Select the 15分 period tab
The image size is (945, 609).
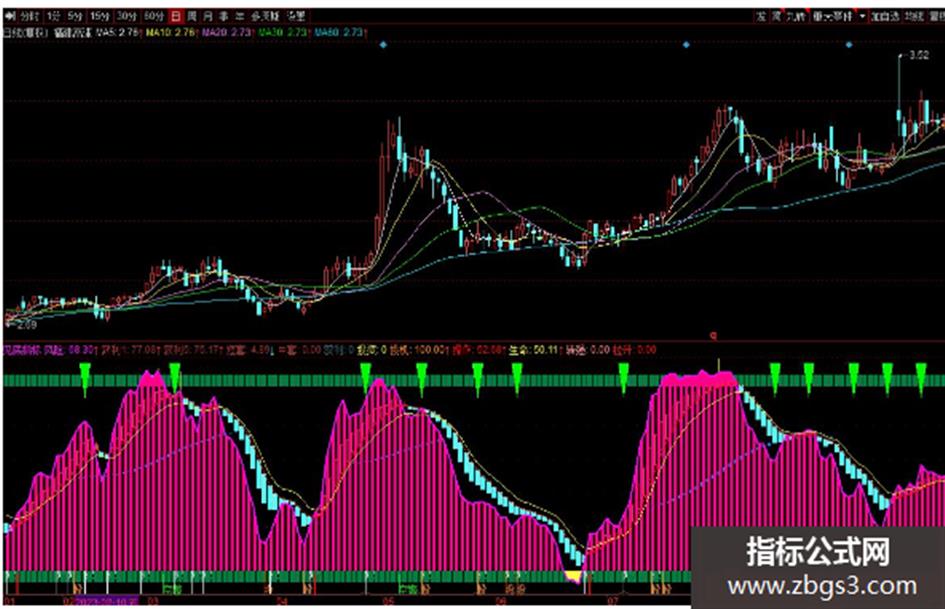(99, 16)
